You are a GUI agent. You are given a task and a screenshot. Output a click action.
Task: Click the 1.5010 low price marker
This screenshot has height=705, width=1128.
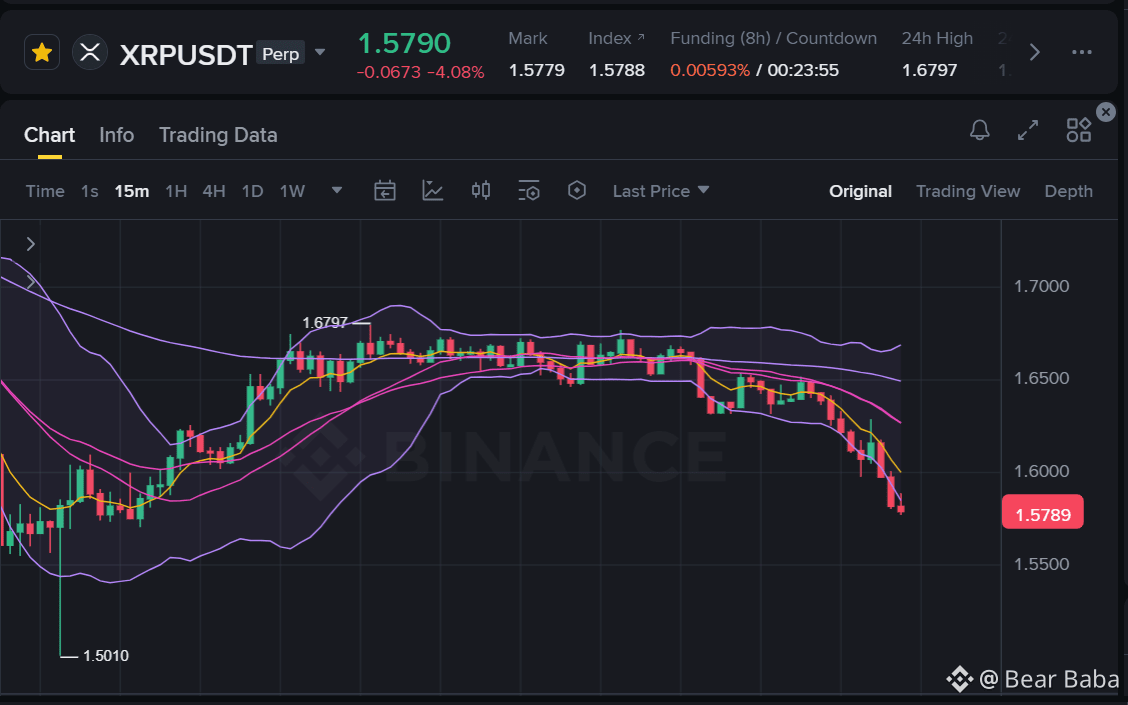106,656
